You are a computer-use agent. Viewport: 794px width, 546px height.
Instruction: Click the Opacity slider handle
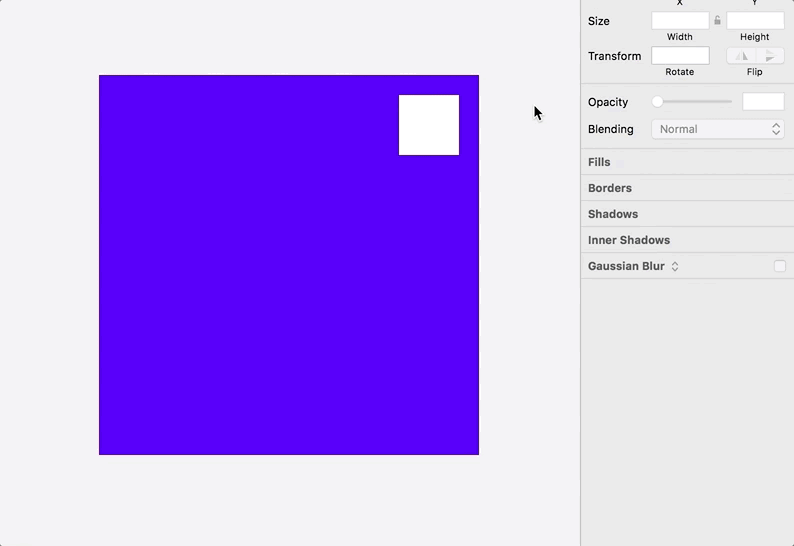click(x=657, y=102)
